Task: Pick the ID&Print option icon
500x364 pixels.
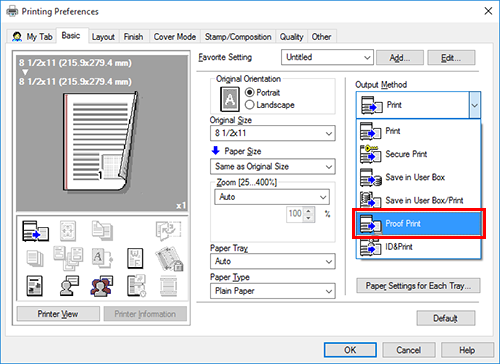Action: pyautogui.click(x=370, y=247)
